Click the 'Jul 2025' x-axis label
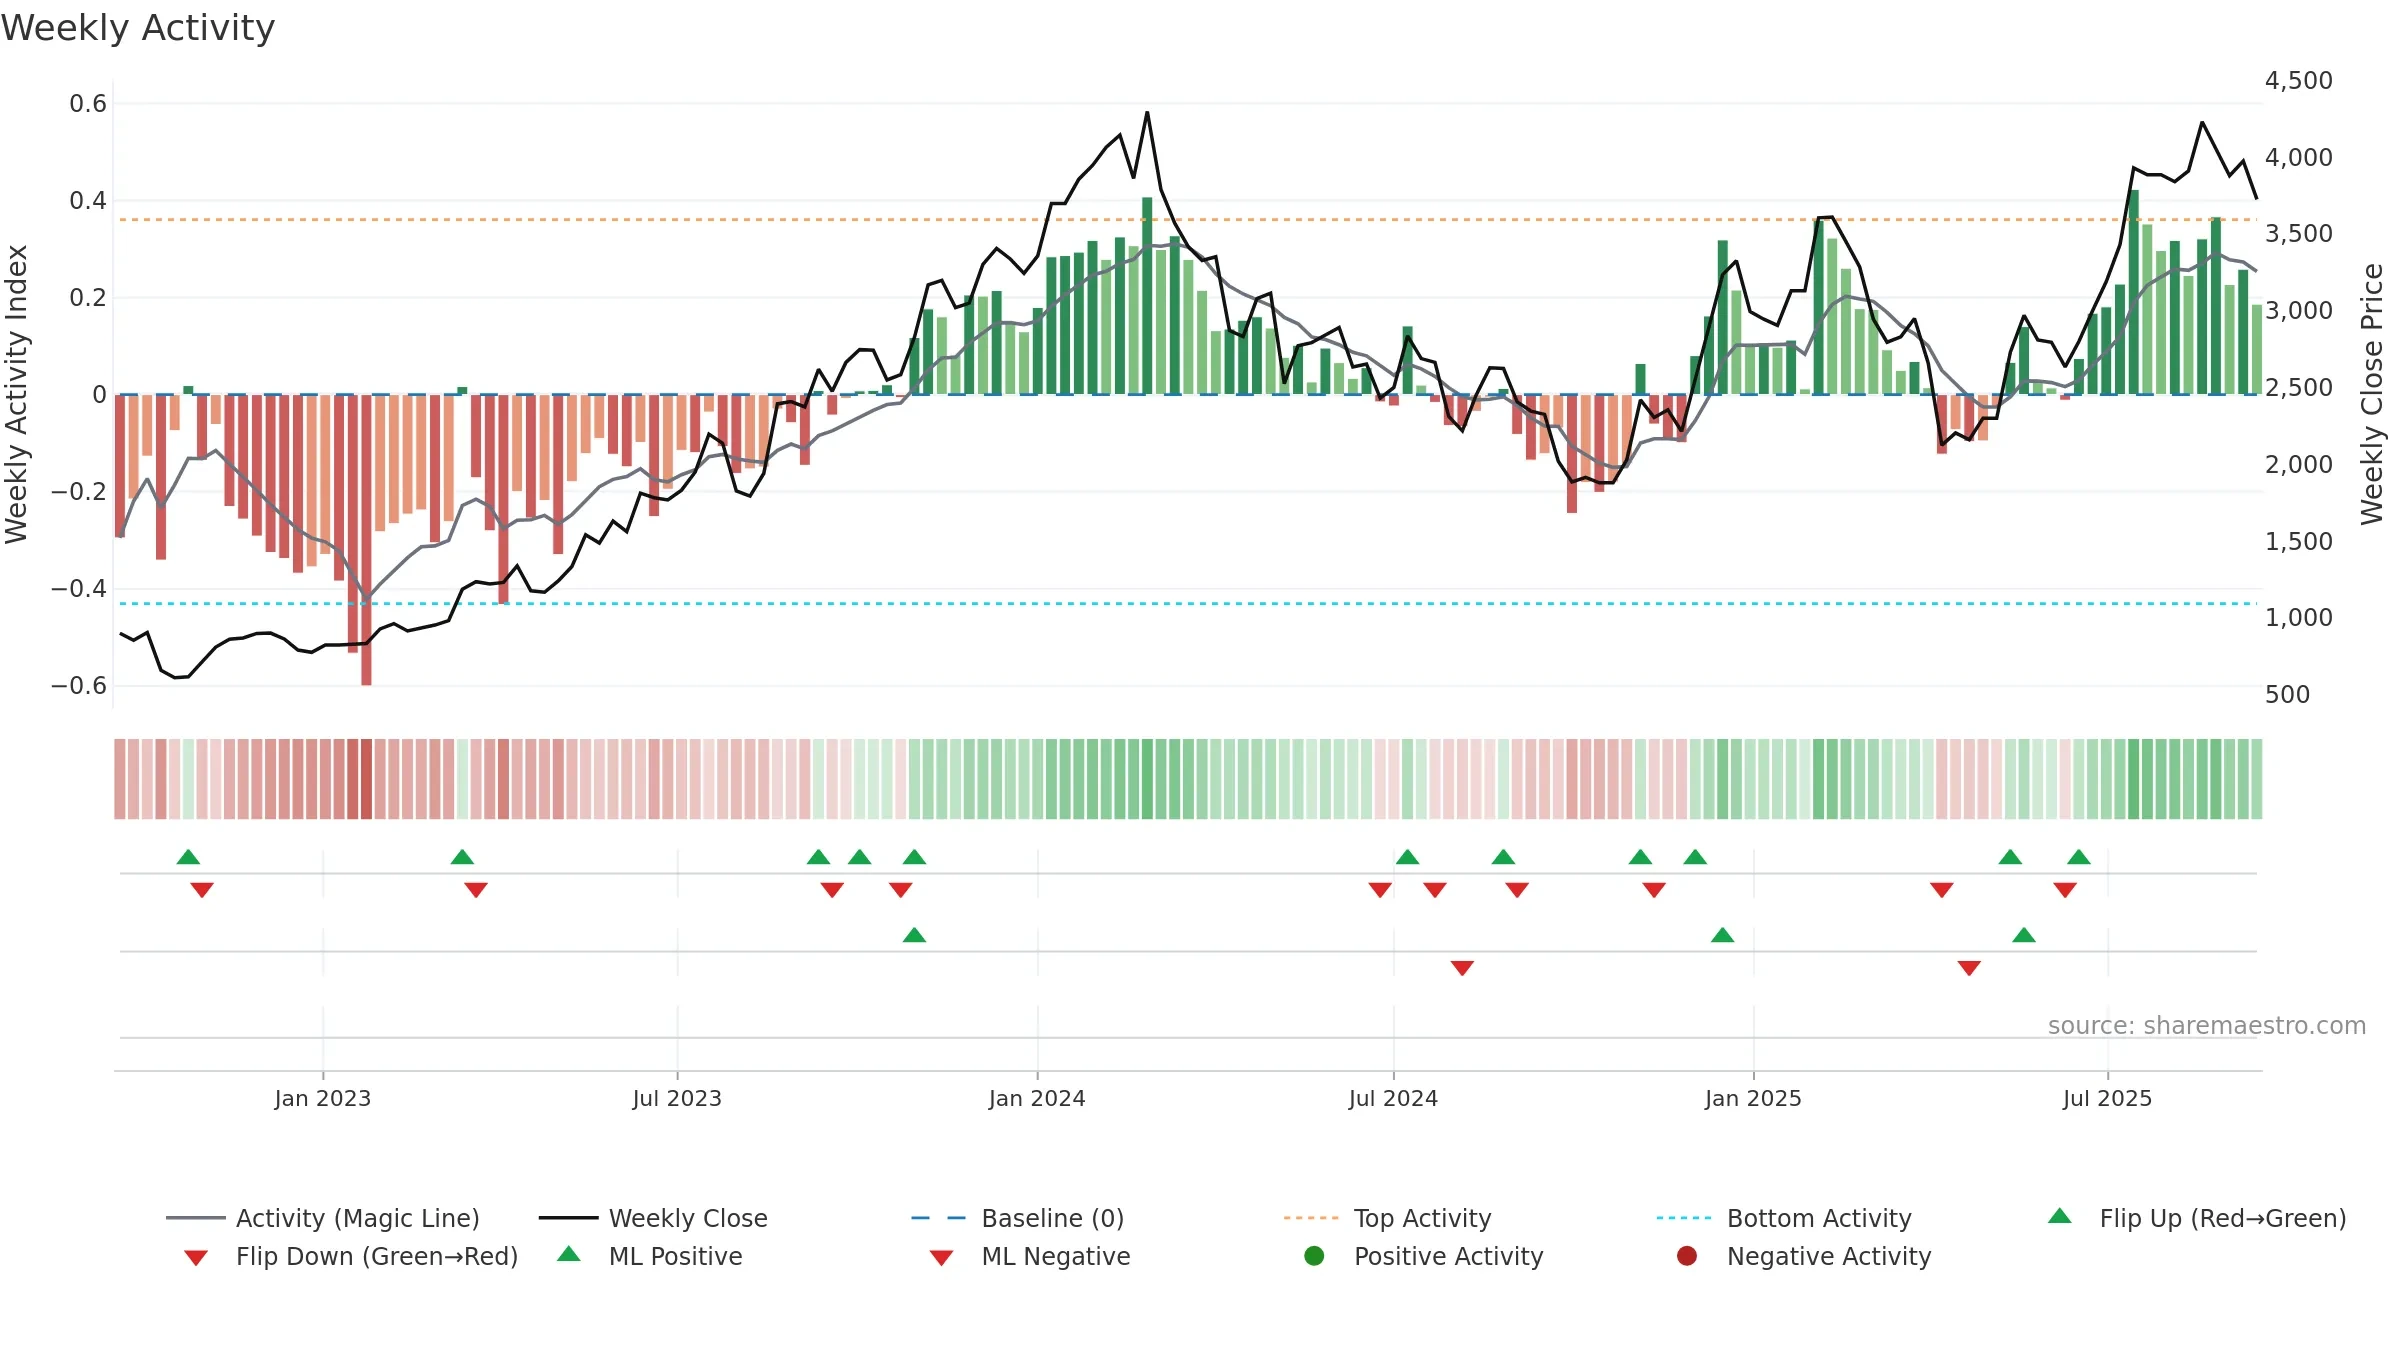Image resolution: width=2400 pixels, height=1350 pixels. 2107,1098
